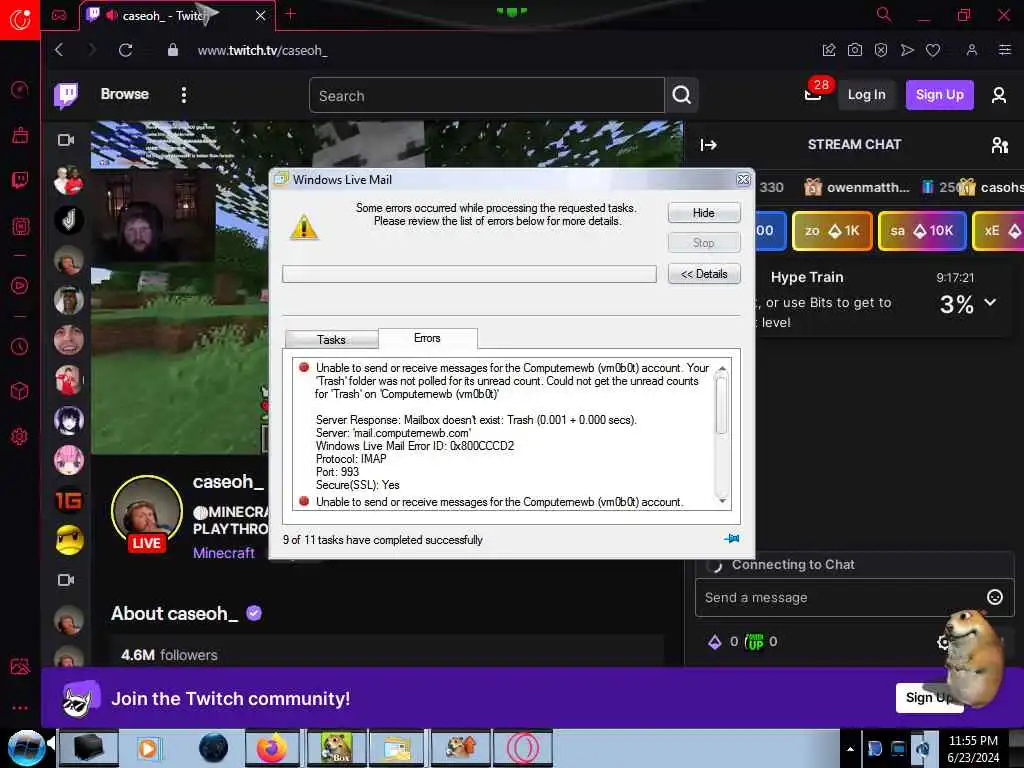Screen dimensions: 1024x768
Task: Open the Browse page
Action: point(125,94)
